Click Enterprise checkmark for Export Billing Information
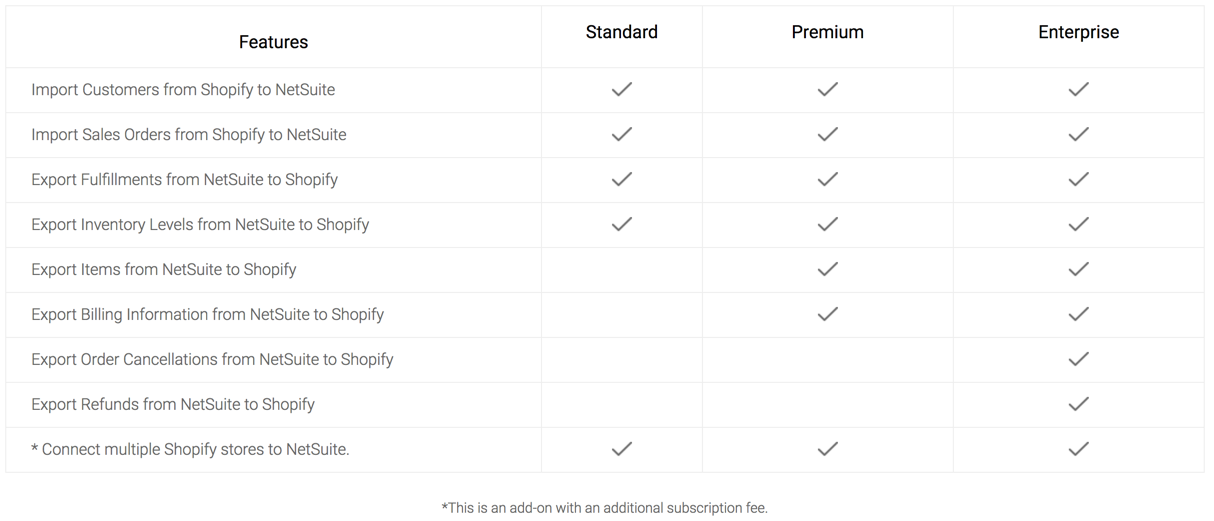Viewport: 1214px width, 521px height. click(x=1079, y=314)
